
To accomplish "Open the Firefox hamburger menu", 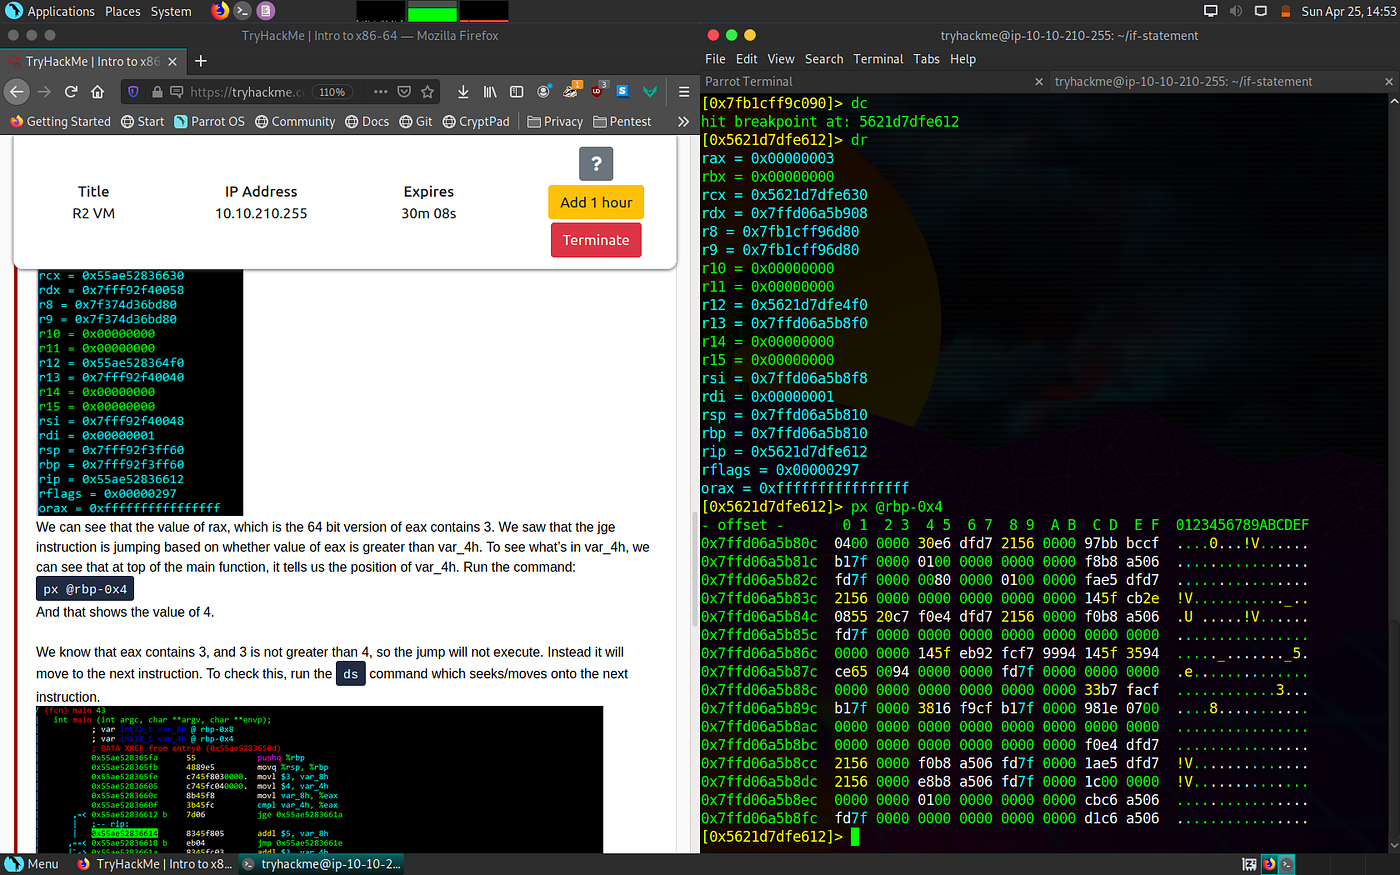I will coord(684,92).
